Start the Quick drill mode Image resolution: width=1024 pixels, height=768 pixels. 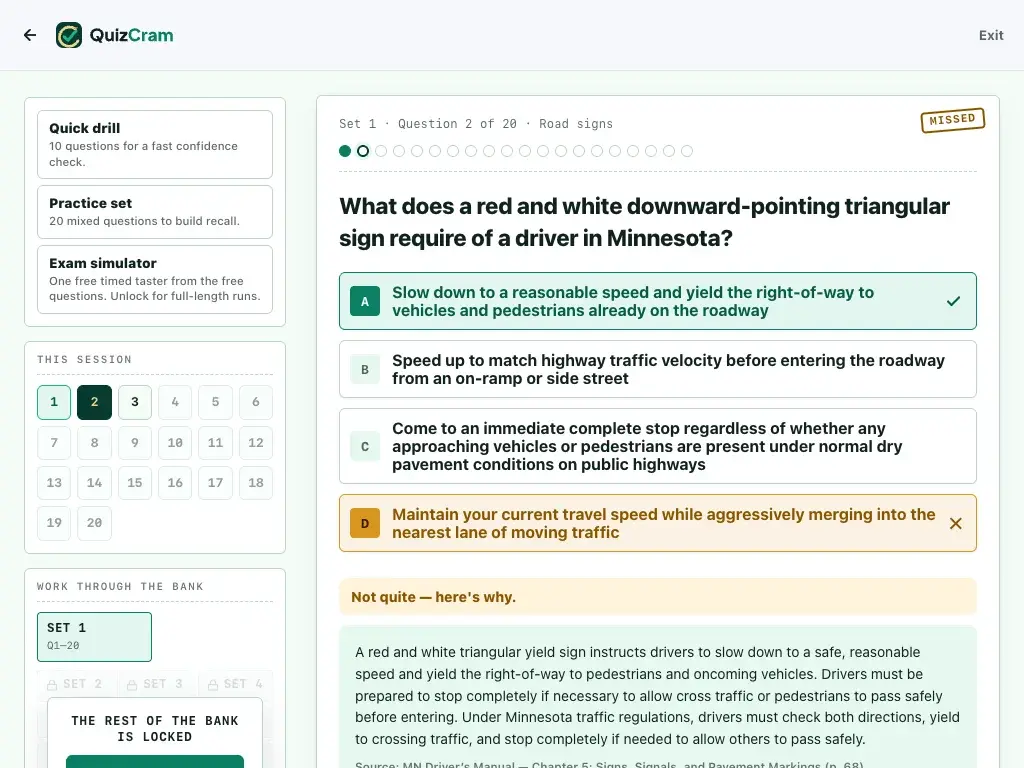pos(155,144)
